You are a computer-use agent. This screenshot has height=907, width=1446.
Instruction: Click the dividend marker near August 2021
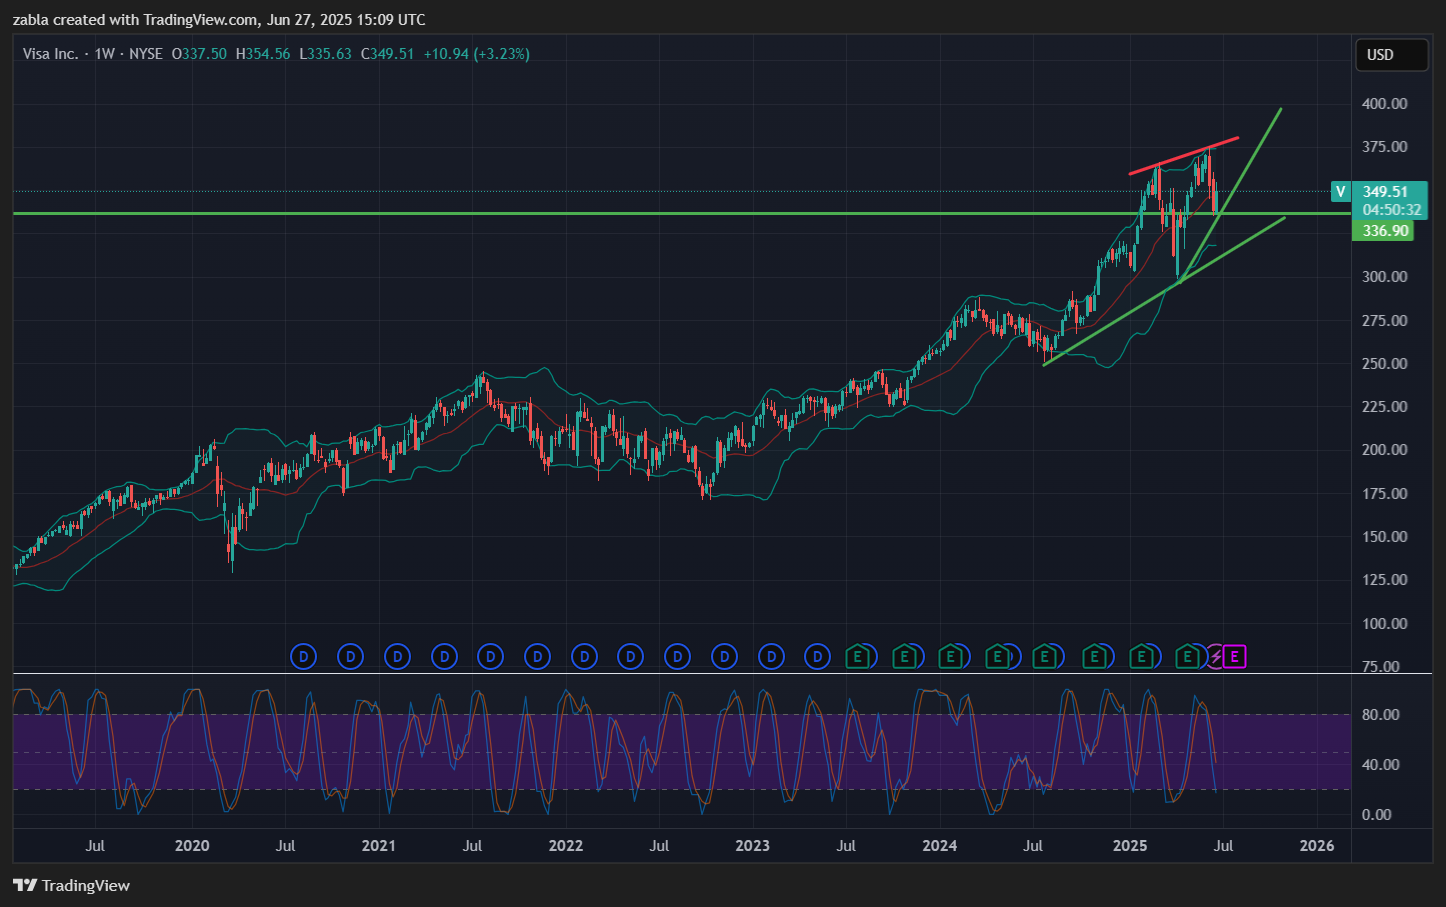[x=490, y=657]
